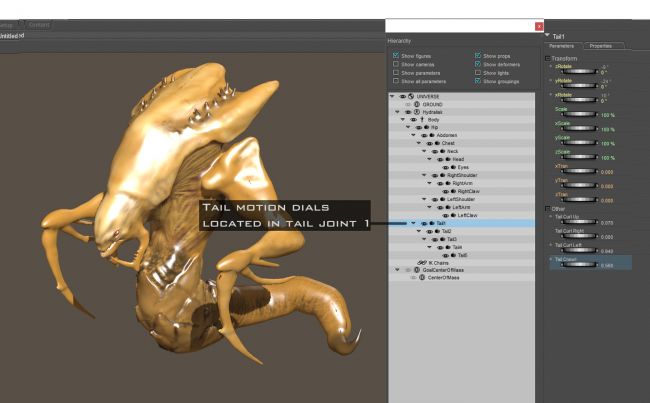The width and height of the screenshot is (650, 403).
Task: Collapse the Tail1 tree node
Action: point(413,223)
